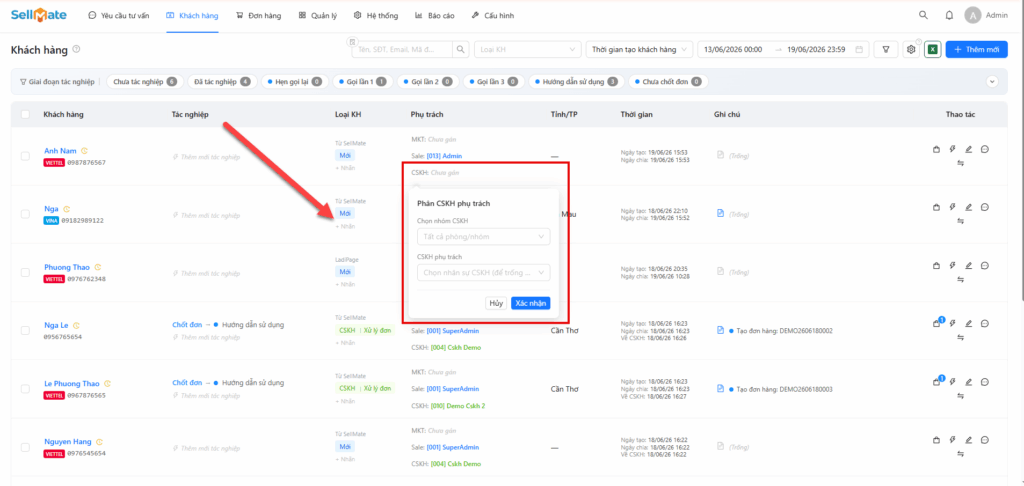Toggle the select-all checkbox in the table header
1024x486 pixels.
click(25, 114)
